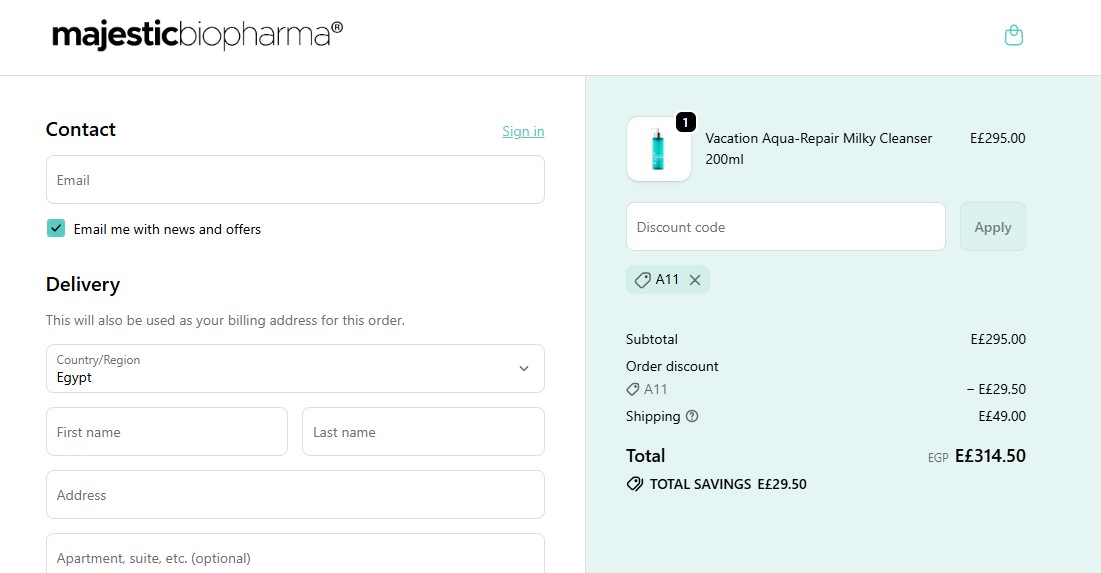Open the shopping bag cart icon

[1013, 35]
